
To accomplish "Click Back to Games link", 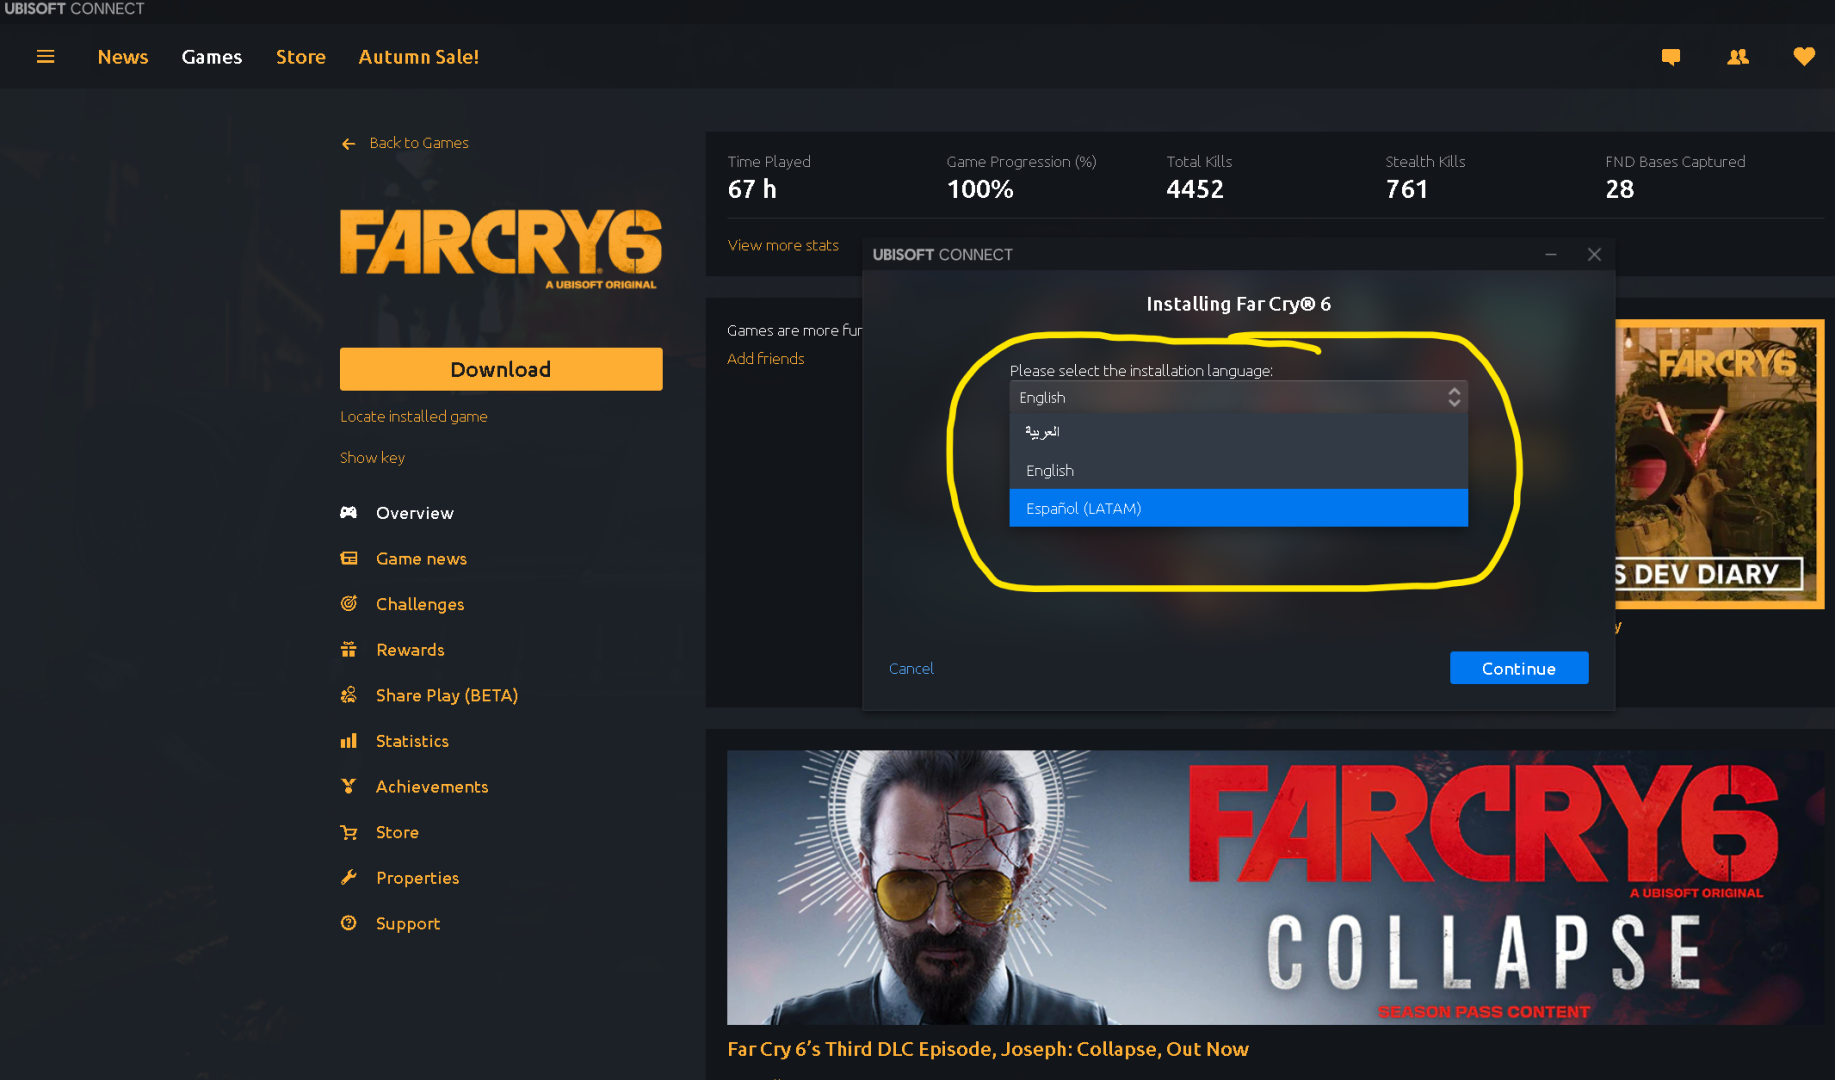I will (x=419, y=143).
